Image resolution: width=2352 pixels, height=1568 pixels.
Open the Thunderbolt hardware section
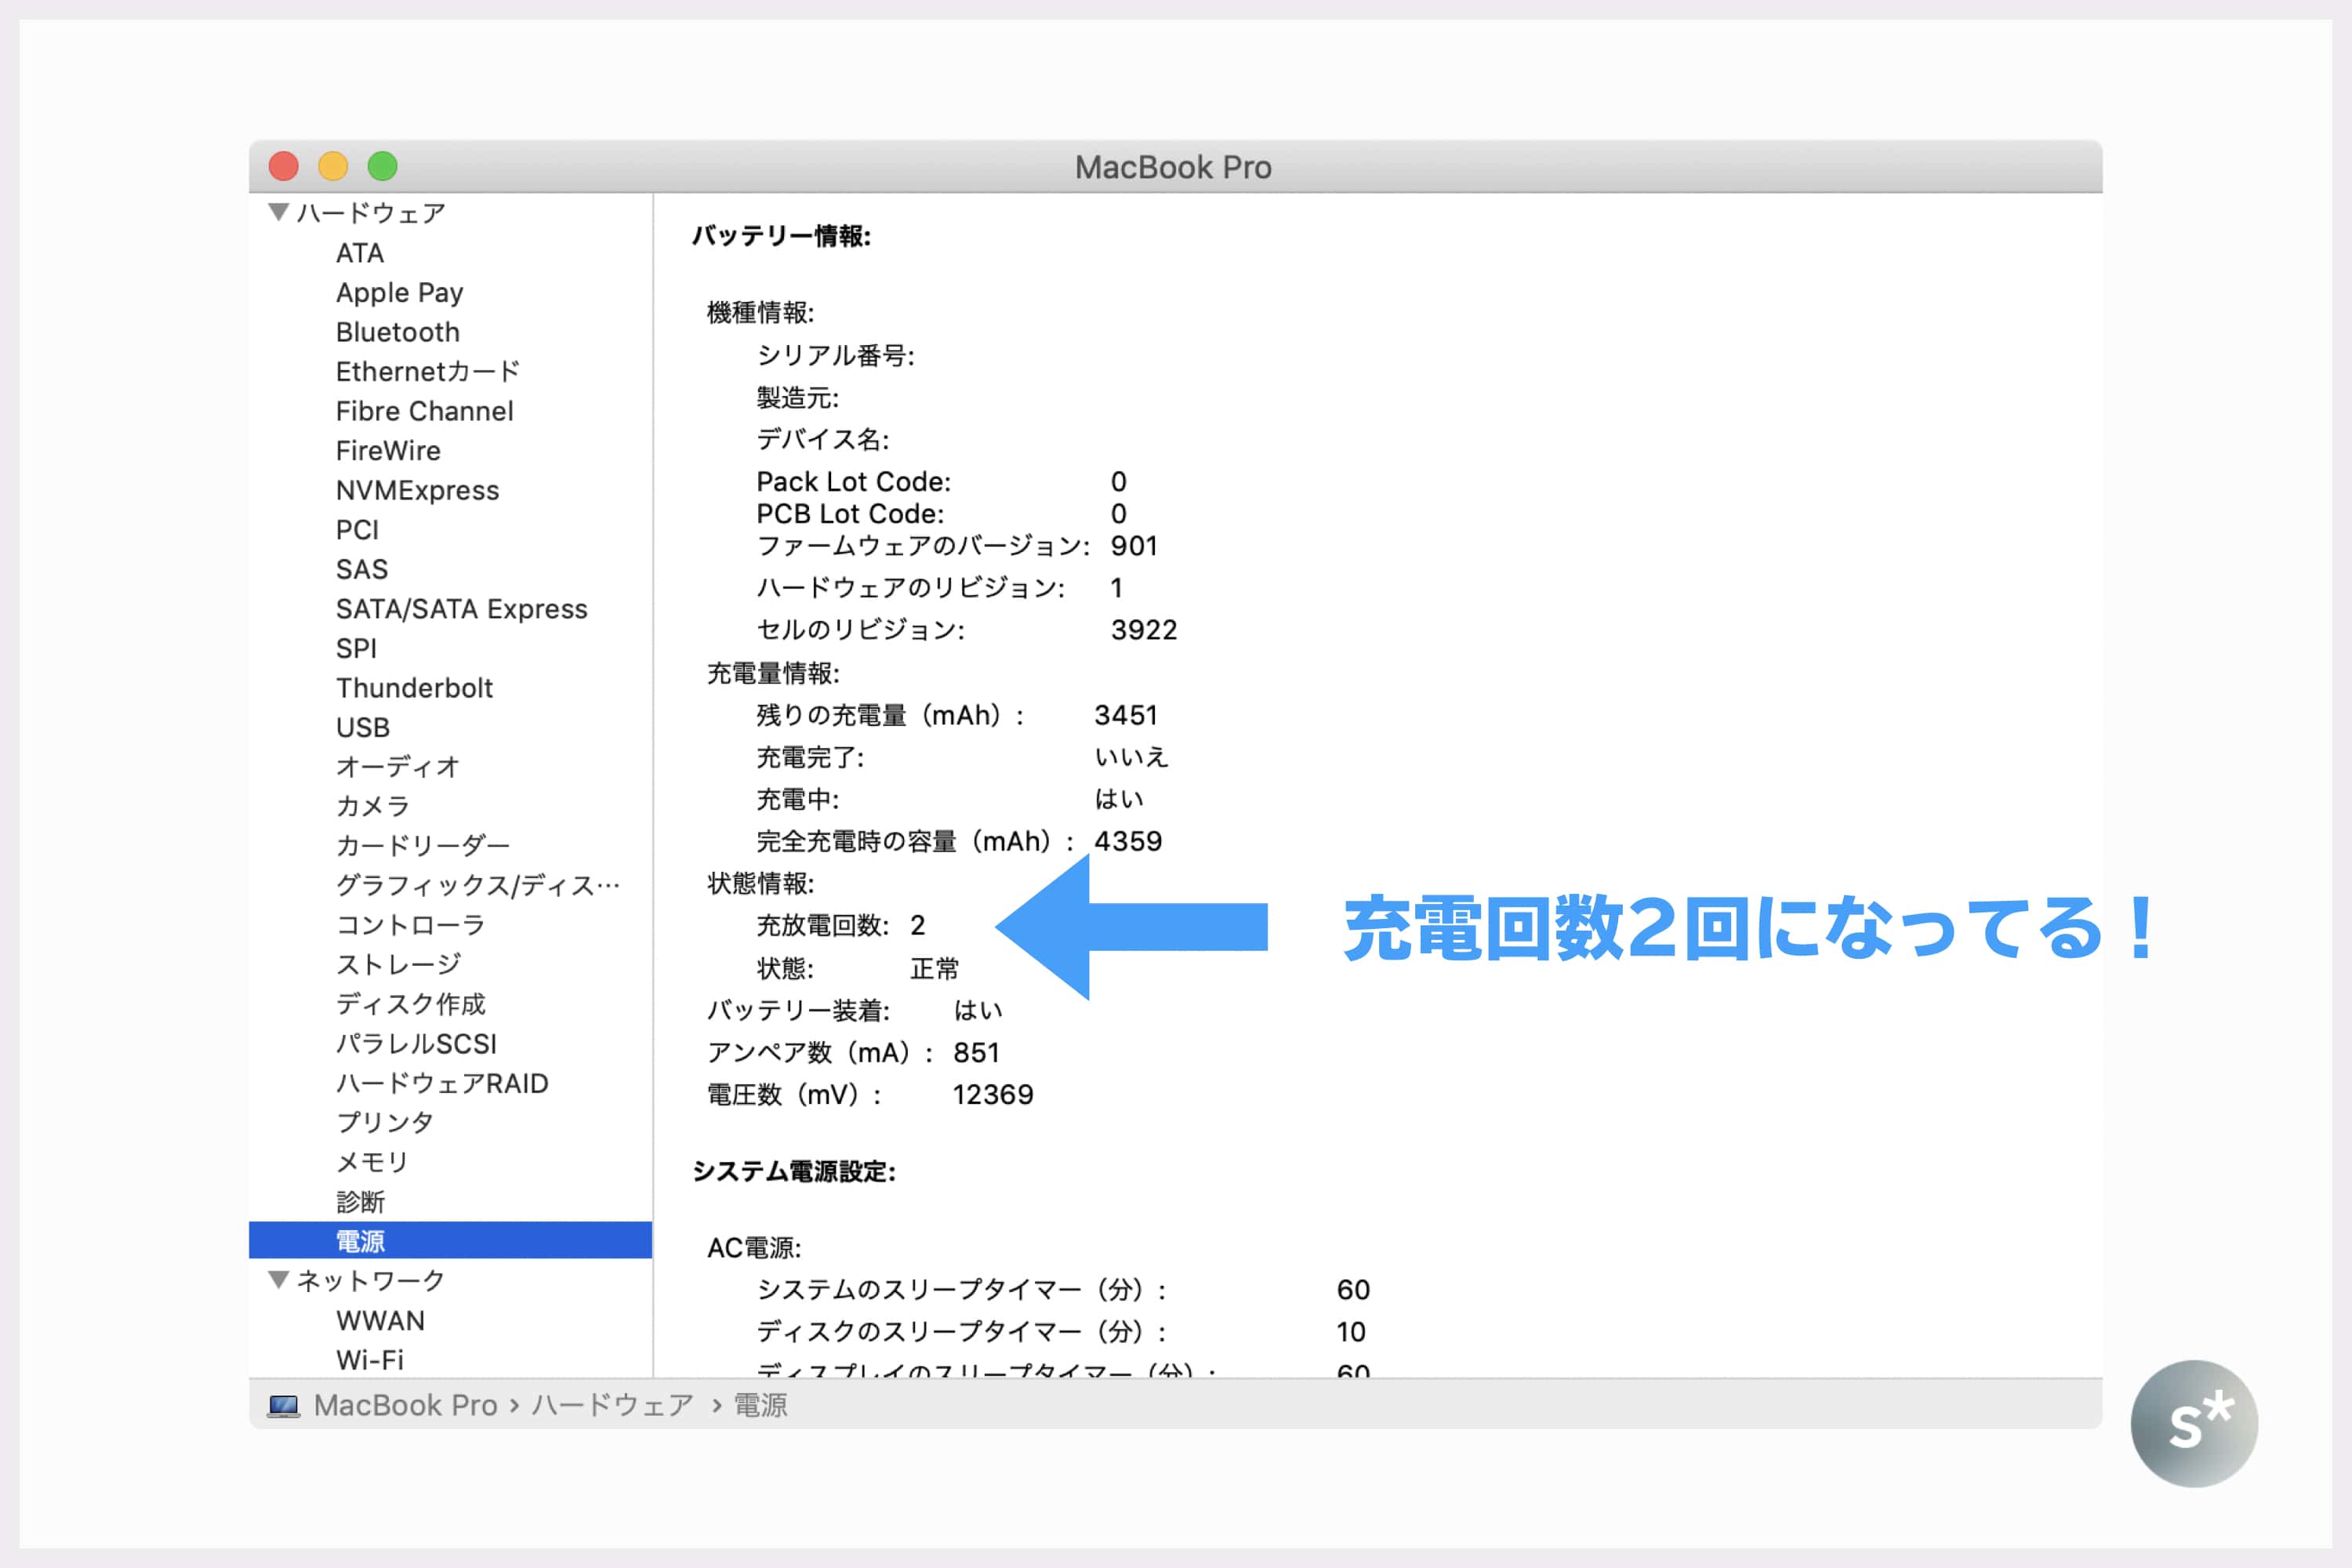[x=414, y=688]
